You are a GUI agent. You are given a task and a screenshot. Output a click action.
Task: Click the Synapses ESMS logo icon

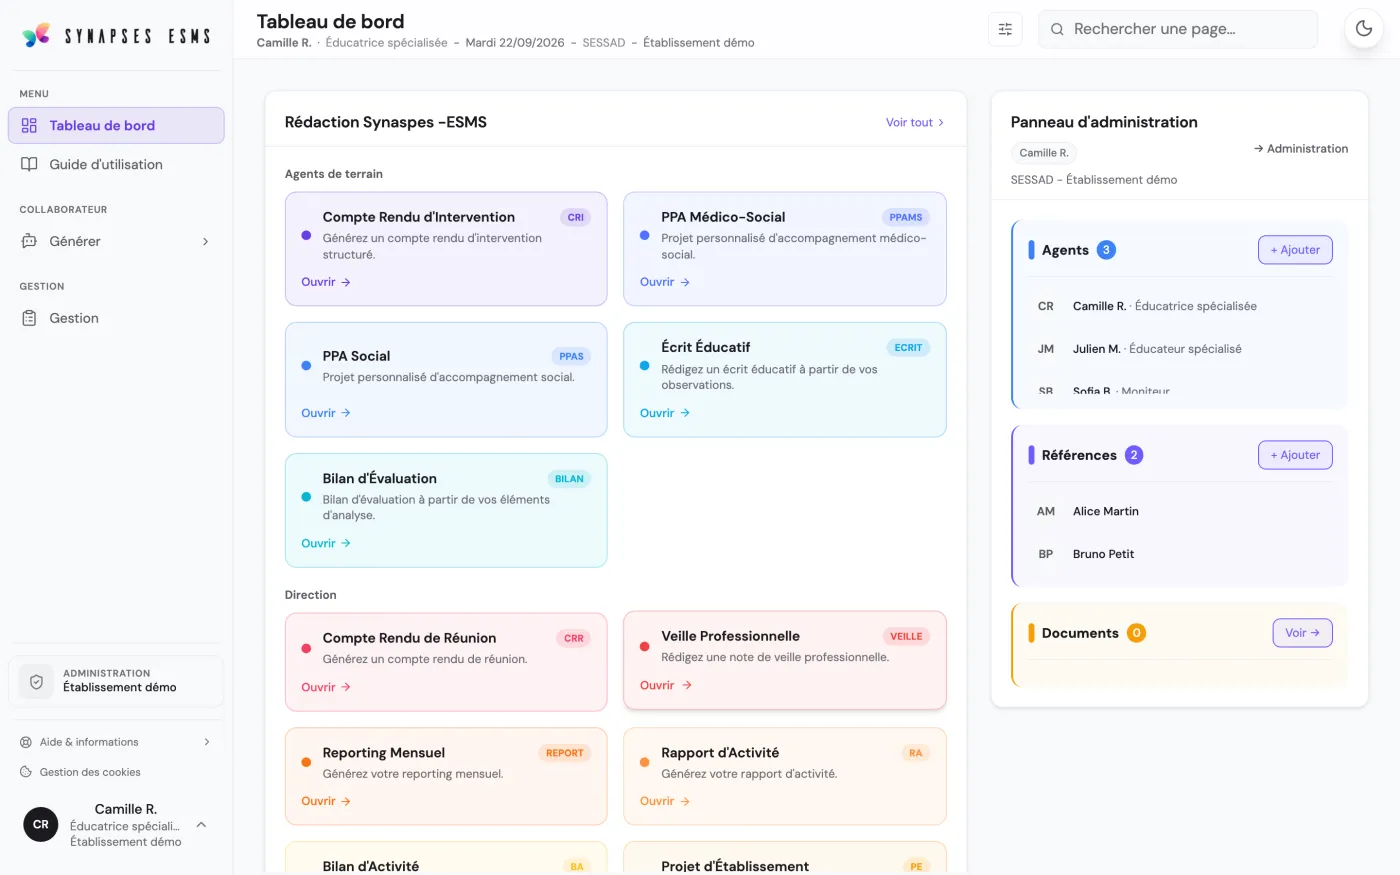(36, 35)
